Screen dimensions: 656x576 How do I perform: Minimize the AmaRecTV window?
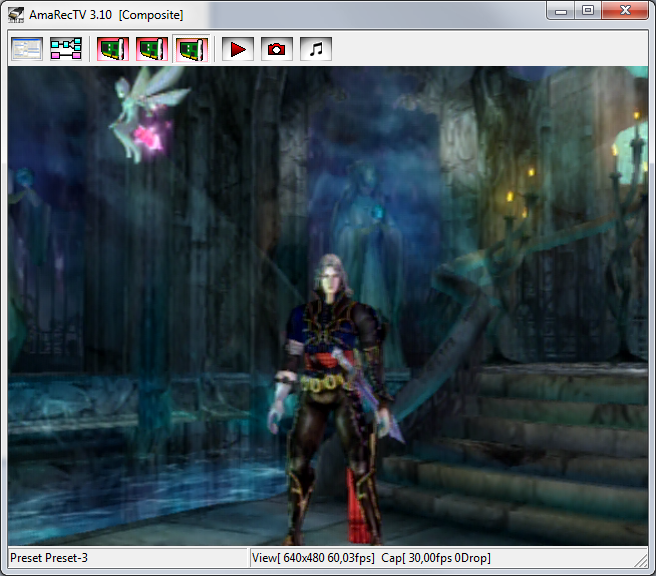pos(562,11)
